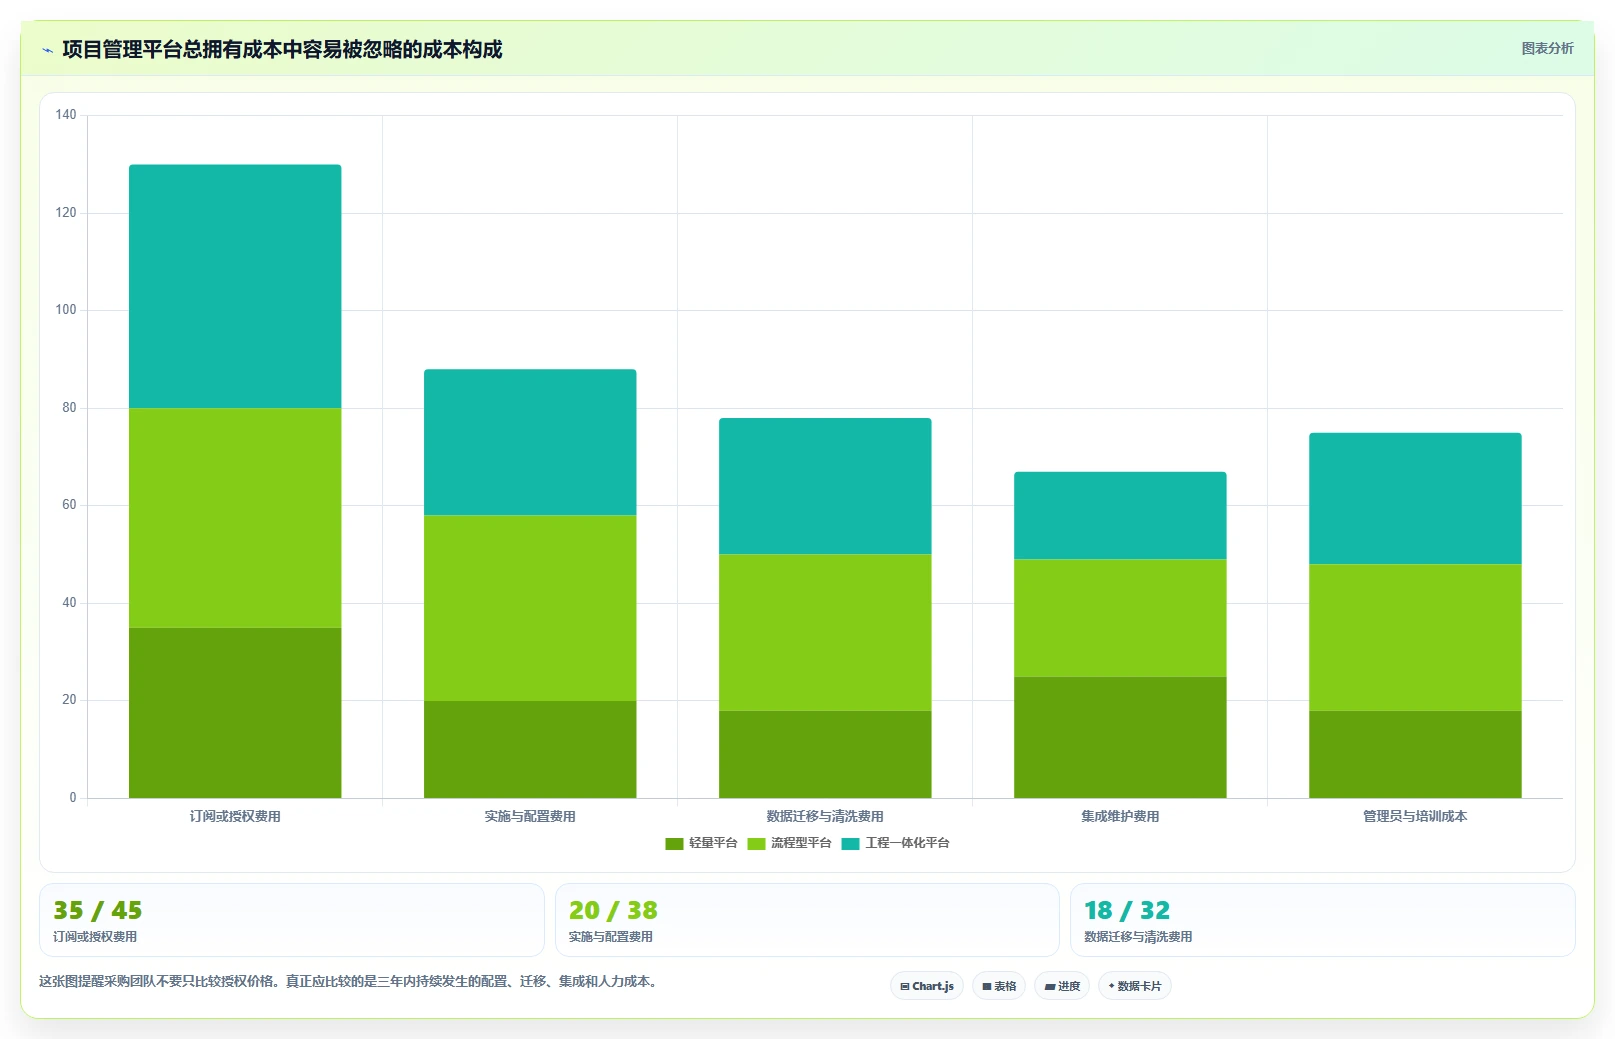Click the lime segment of 订阅或授权费用 bar
The image size is (1615, 1039).
click(235, 518)
